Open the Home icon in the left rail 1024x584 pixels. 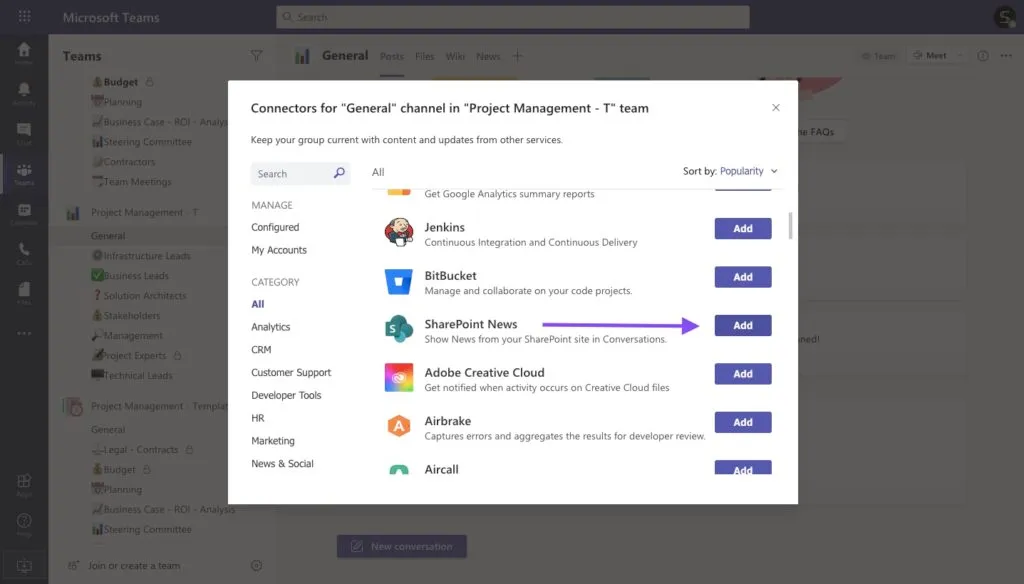click(x=24, y=52)
